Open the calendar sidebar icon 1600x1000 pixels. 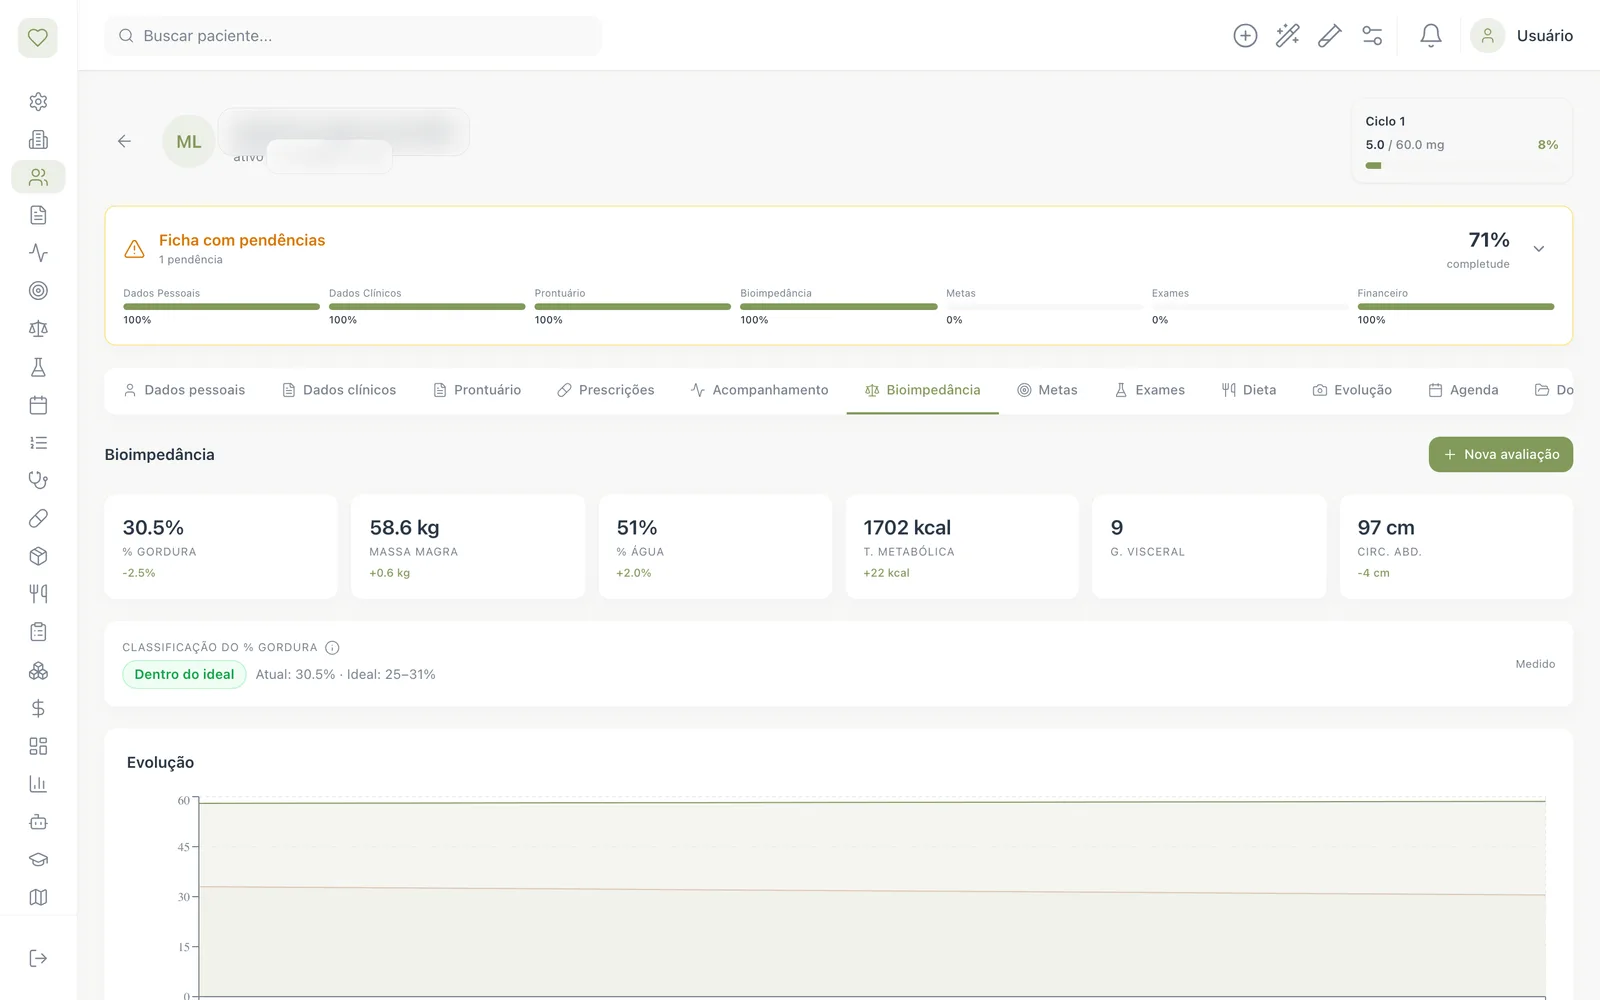tap(38, 405)
